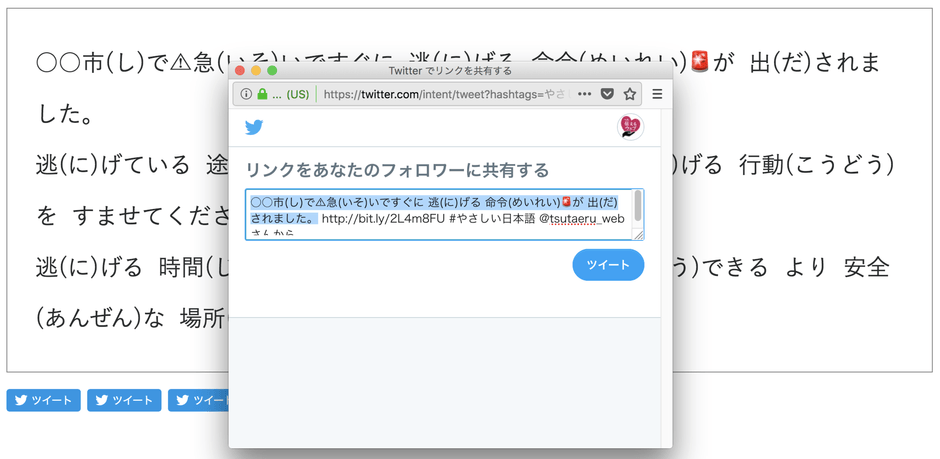
Task: Minimize the popup with yellow button
Action: 256,71
